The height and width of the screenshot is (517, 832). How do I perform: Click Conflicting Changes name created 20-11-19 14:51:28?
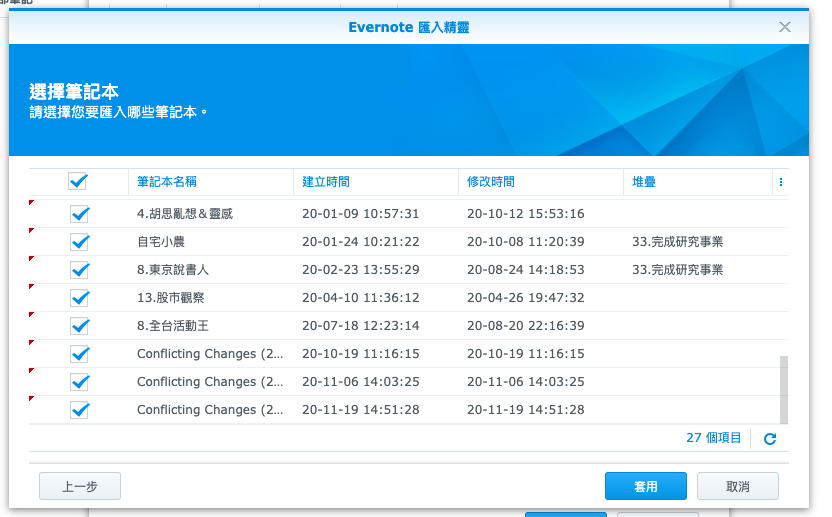click(x=210, y=410)
